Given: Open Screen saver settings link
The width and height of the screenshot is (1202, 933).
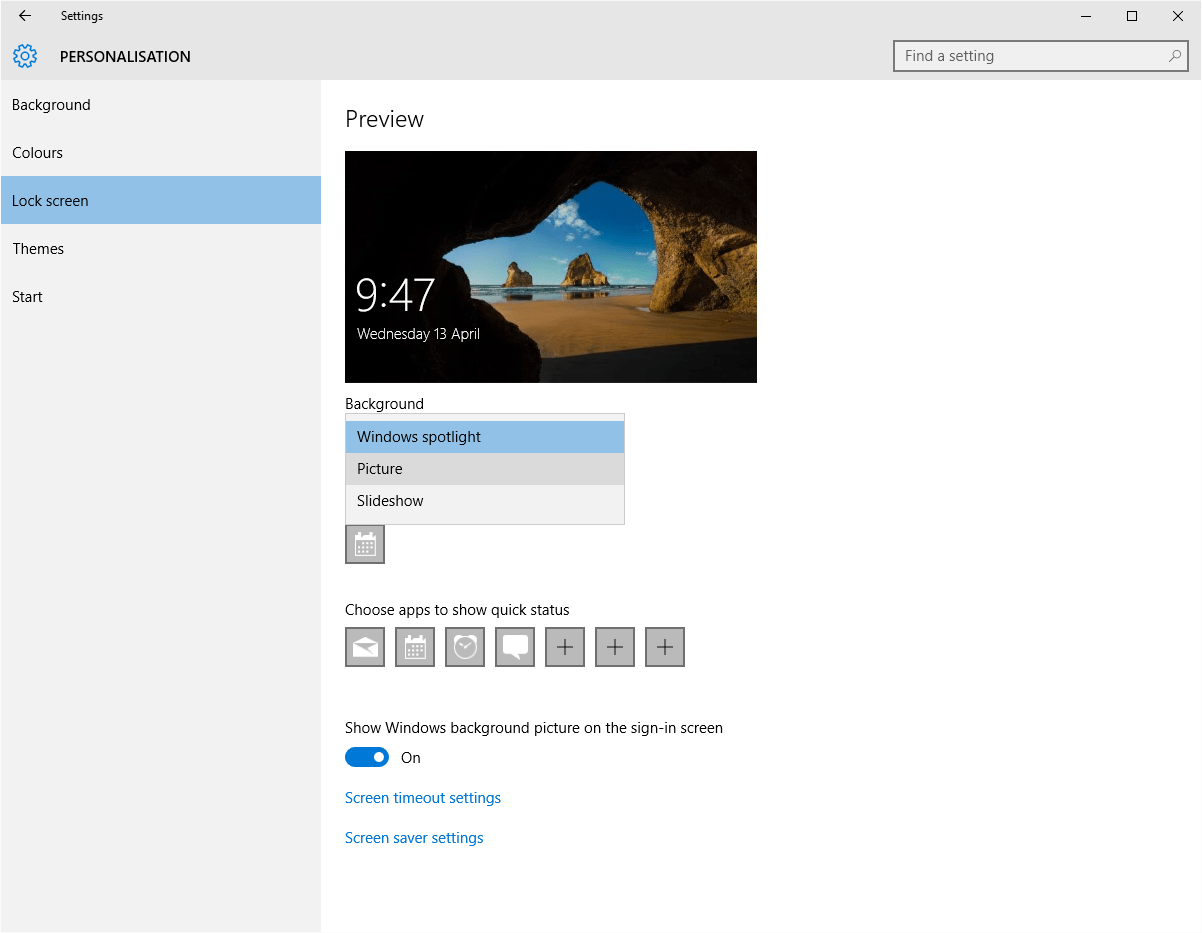Looking at the screenshot, I should 414,838.
